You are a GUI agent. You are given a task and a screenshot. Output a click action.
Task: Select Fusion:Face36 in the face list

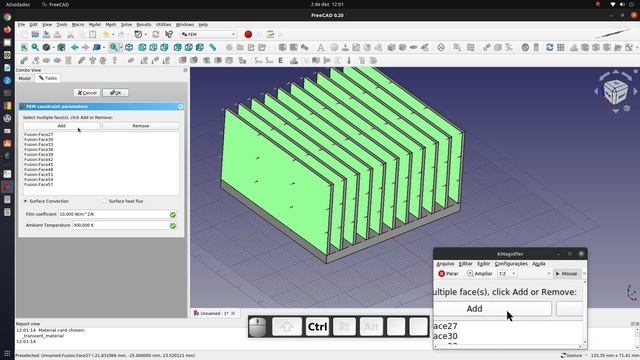38,149
